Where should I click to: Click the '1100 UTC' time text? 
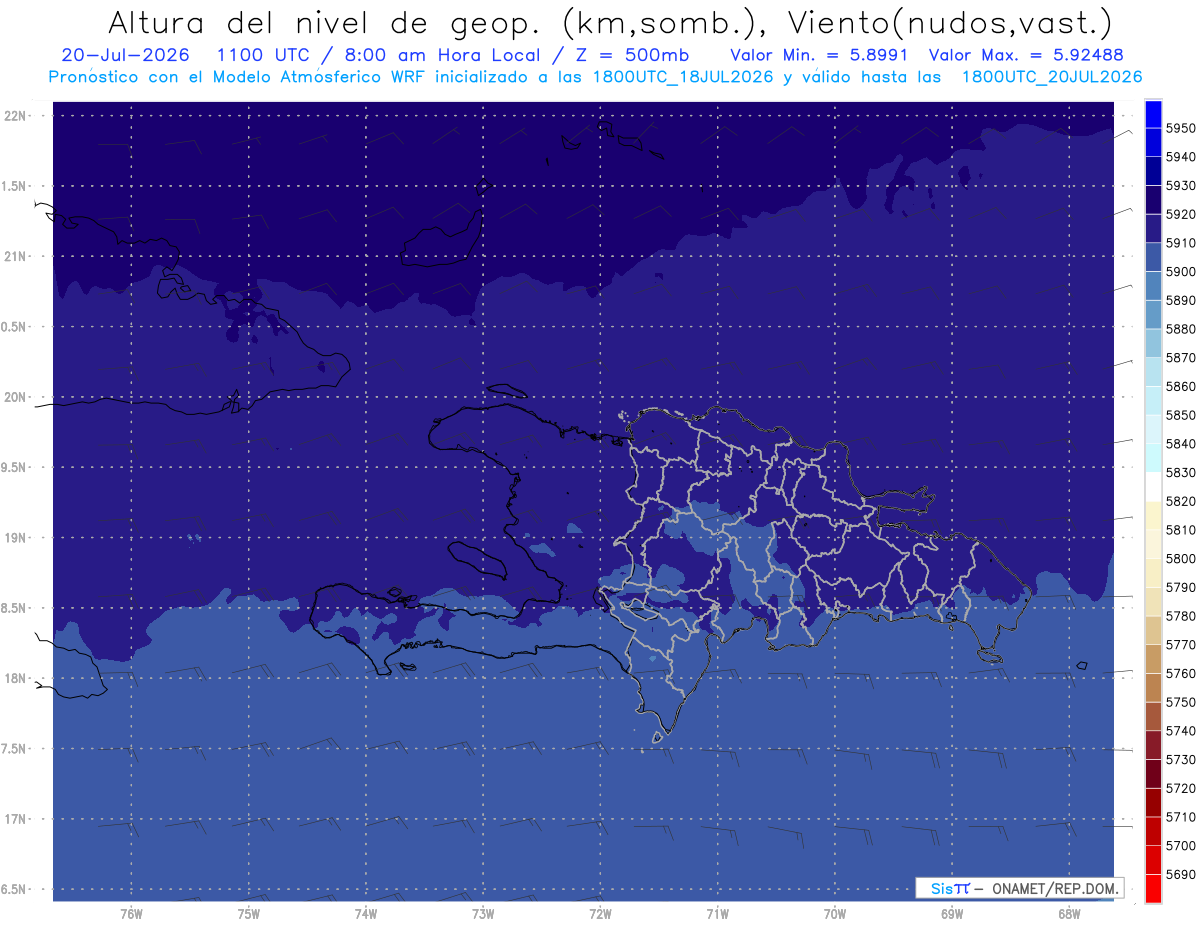pos(268,55)
